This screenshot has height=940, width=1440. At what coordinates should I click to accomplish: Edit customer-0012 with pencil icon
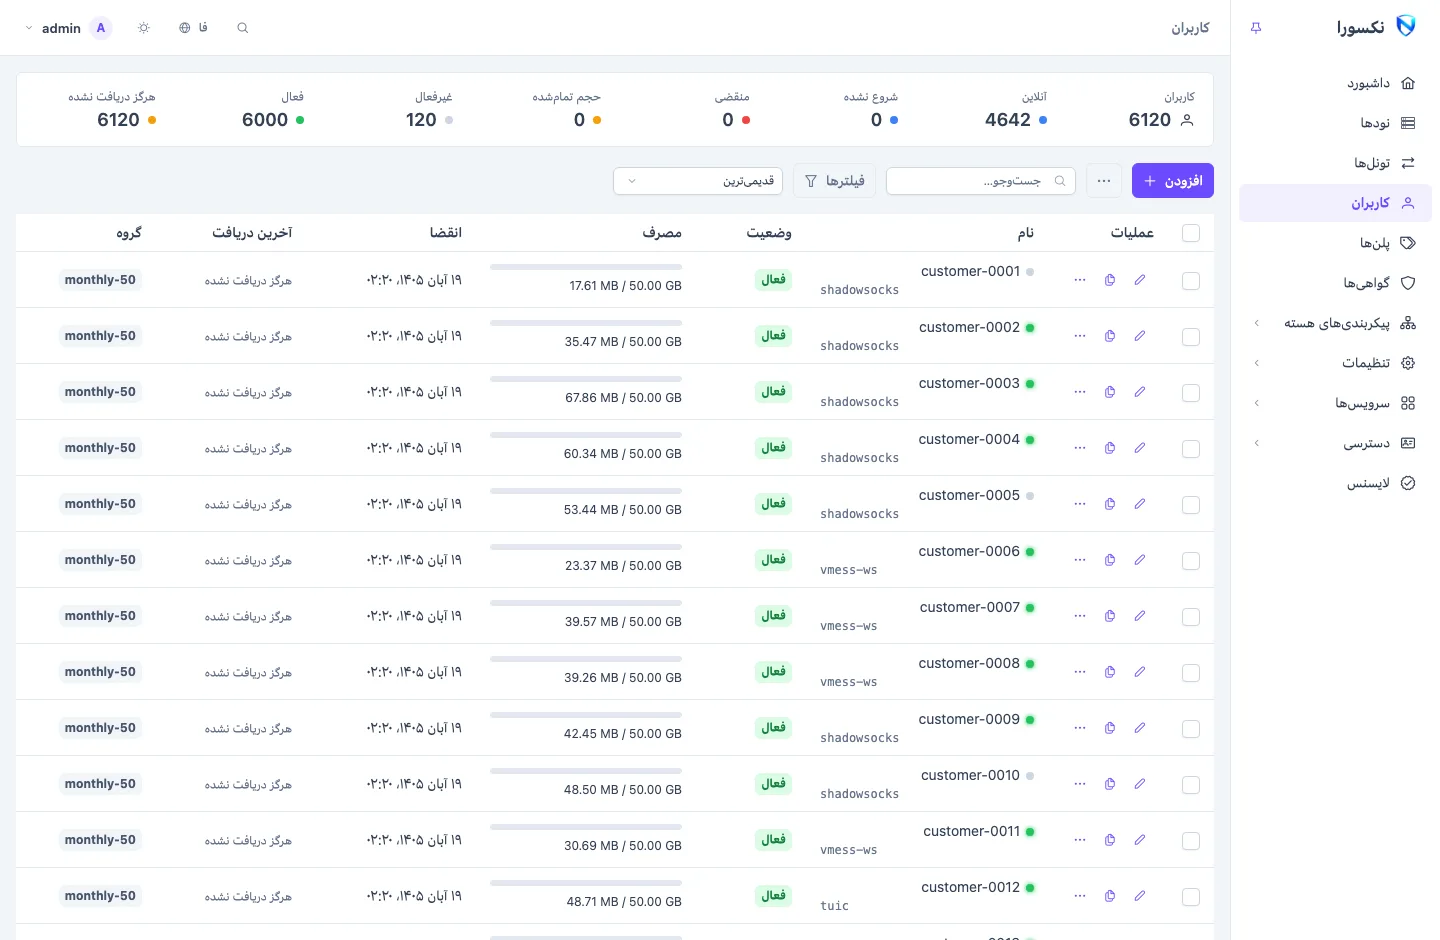click(1140, 896)
